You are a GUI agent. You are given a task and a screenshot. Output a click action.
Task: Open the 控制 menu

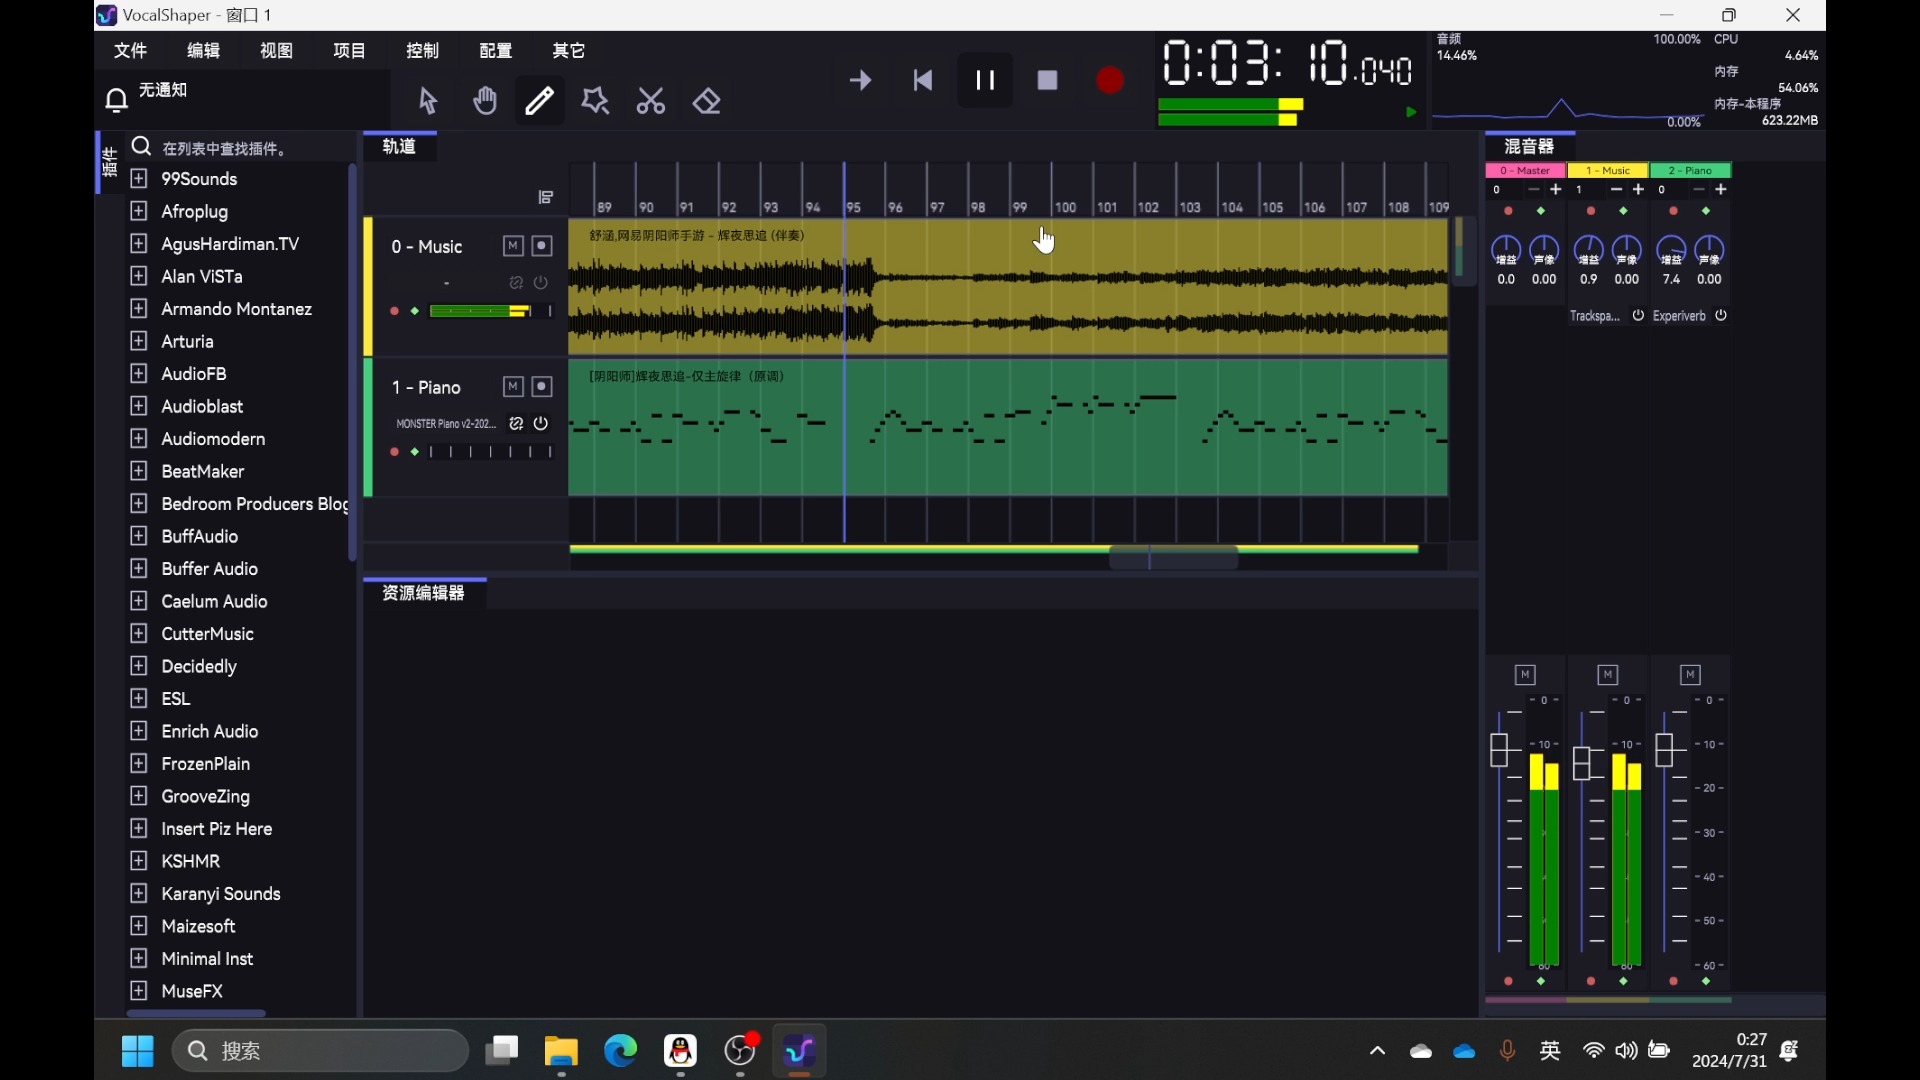click(423, 51)
